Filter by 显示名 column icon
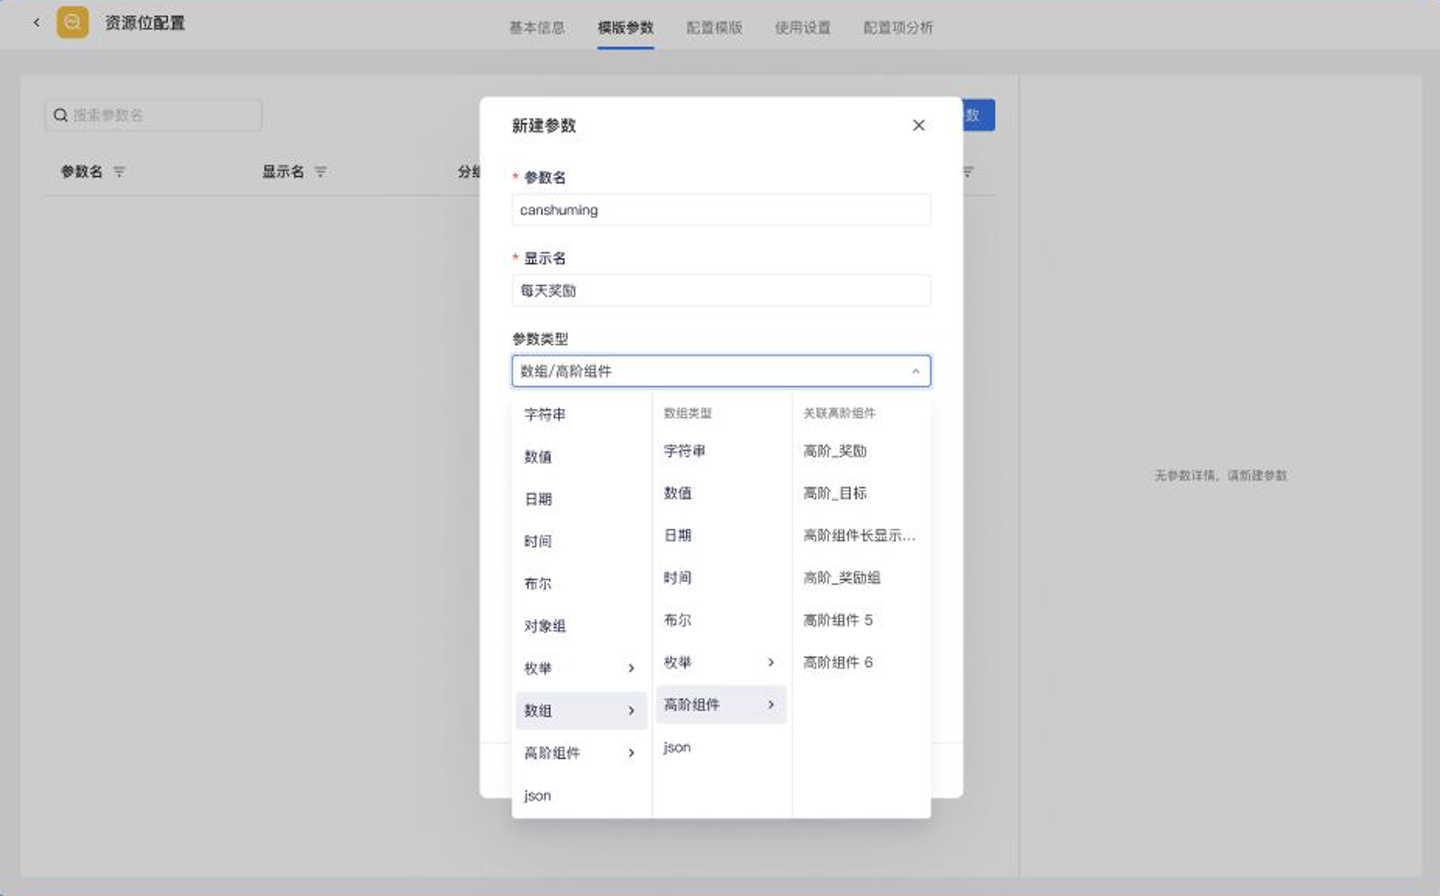Viewport: 1440px width, 896px height. (320, 172)
